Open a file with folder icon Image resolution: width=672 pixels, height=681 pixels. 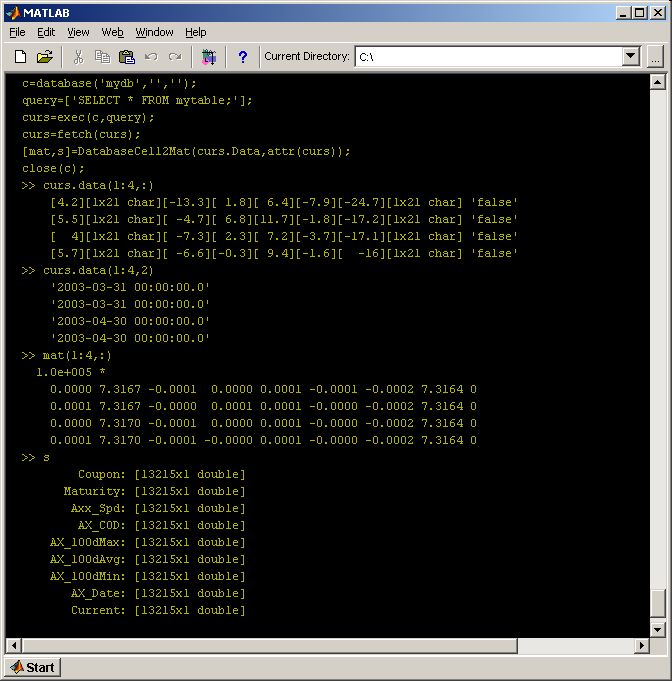click(44, 56)
